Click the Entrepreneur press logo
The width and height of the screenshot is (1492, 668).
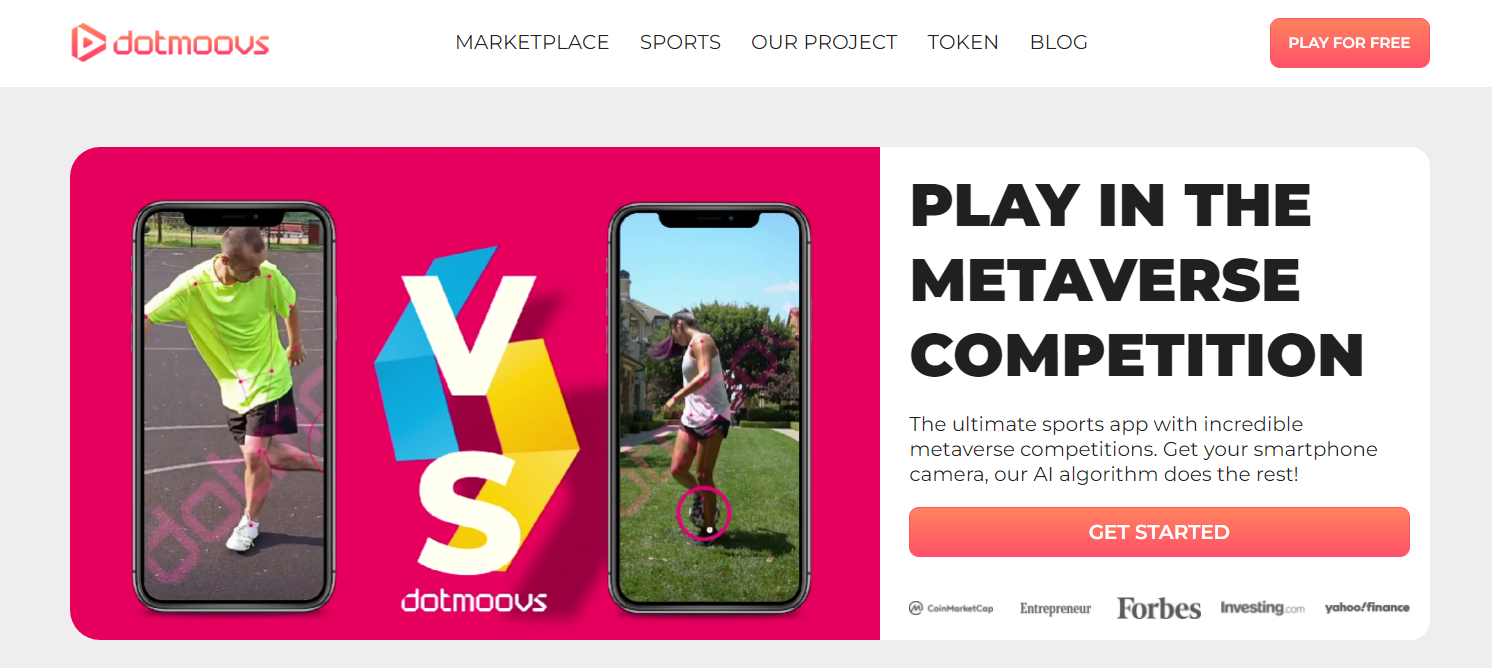pos(1055,608)
